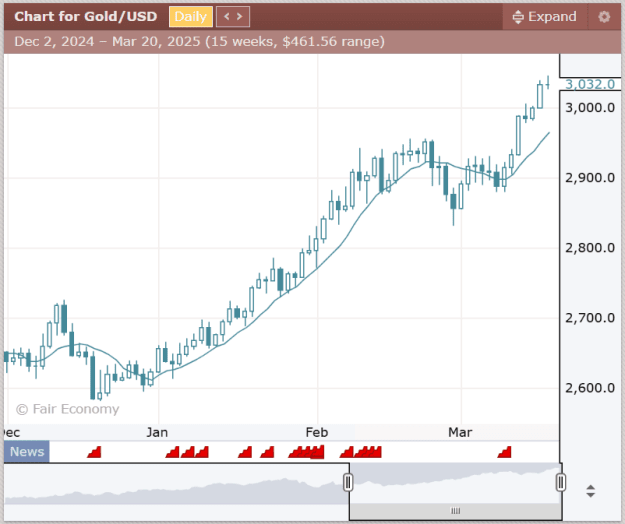Click the 2,600.0 price axis label

(590, 388)
